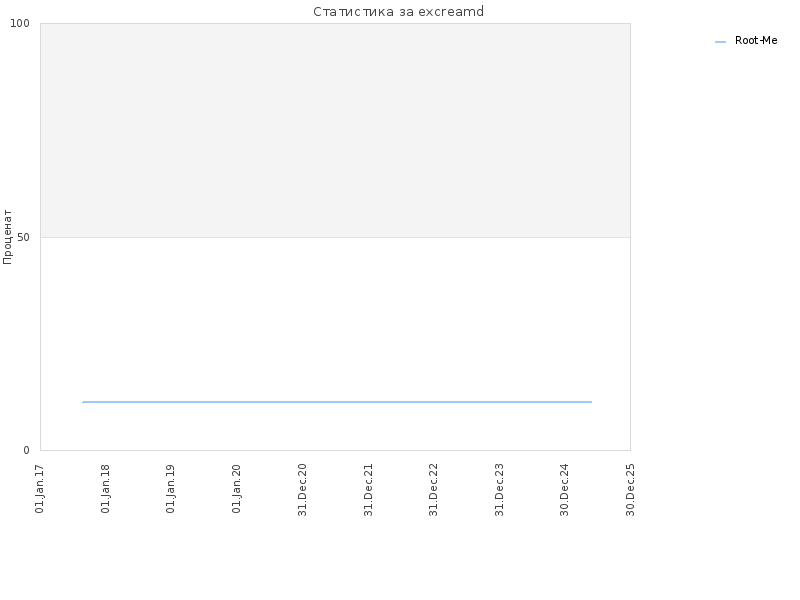Click the 01.Jan.20 x-axis date label
Image resolution: width=800 pixels, height=600 pixels.
click(236, 488)
